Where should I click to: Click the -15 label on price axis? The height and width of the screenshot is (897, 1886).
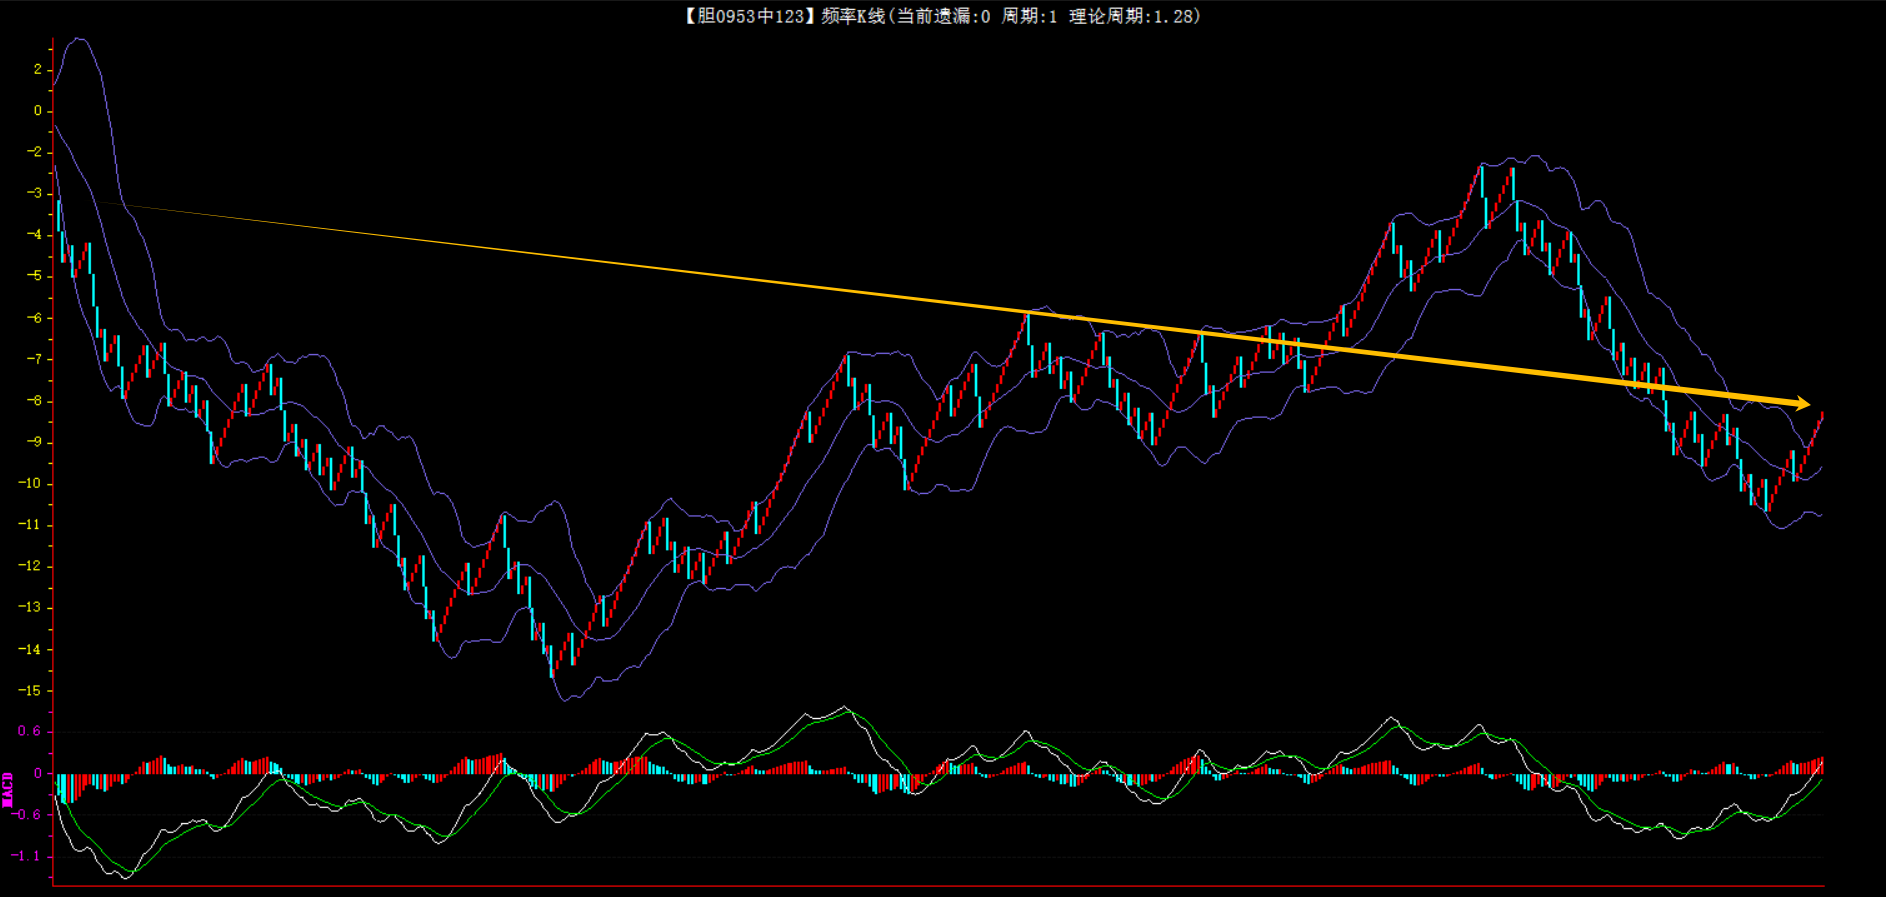coord(31,690)
